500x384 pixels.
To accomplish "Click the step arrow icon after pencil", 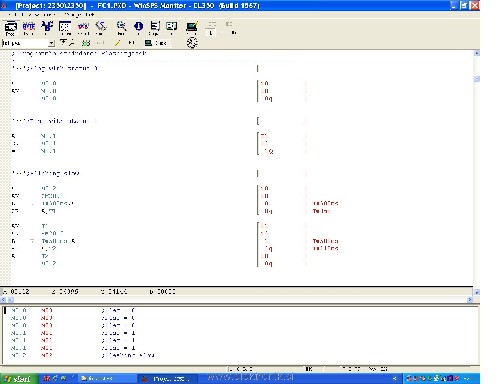I will [132, 43].
